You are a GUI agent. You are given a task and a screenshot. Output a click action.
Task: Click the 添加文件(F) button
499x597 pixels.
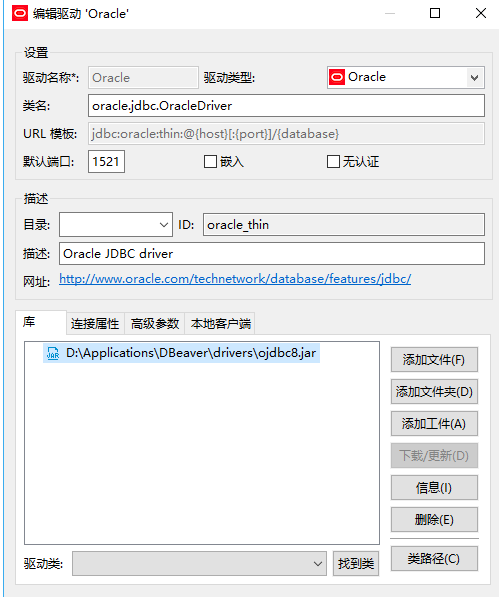click(434, 359)
